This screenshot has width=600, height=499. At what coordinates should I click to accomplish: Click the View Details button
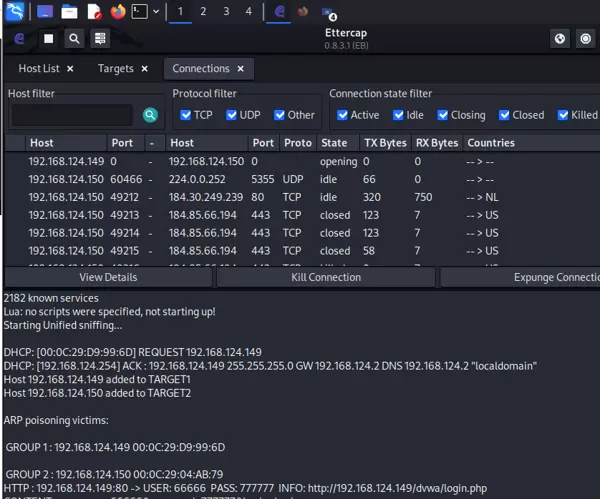(x=108, y=277)
